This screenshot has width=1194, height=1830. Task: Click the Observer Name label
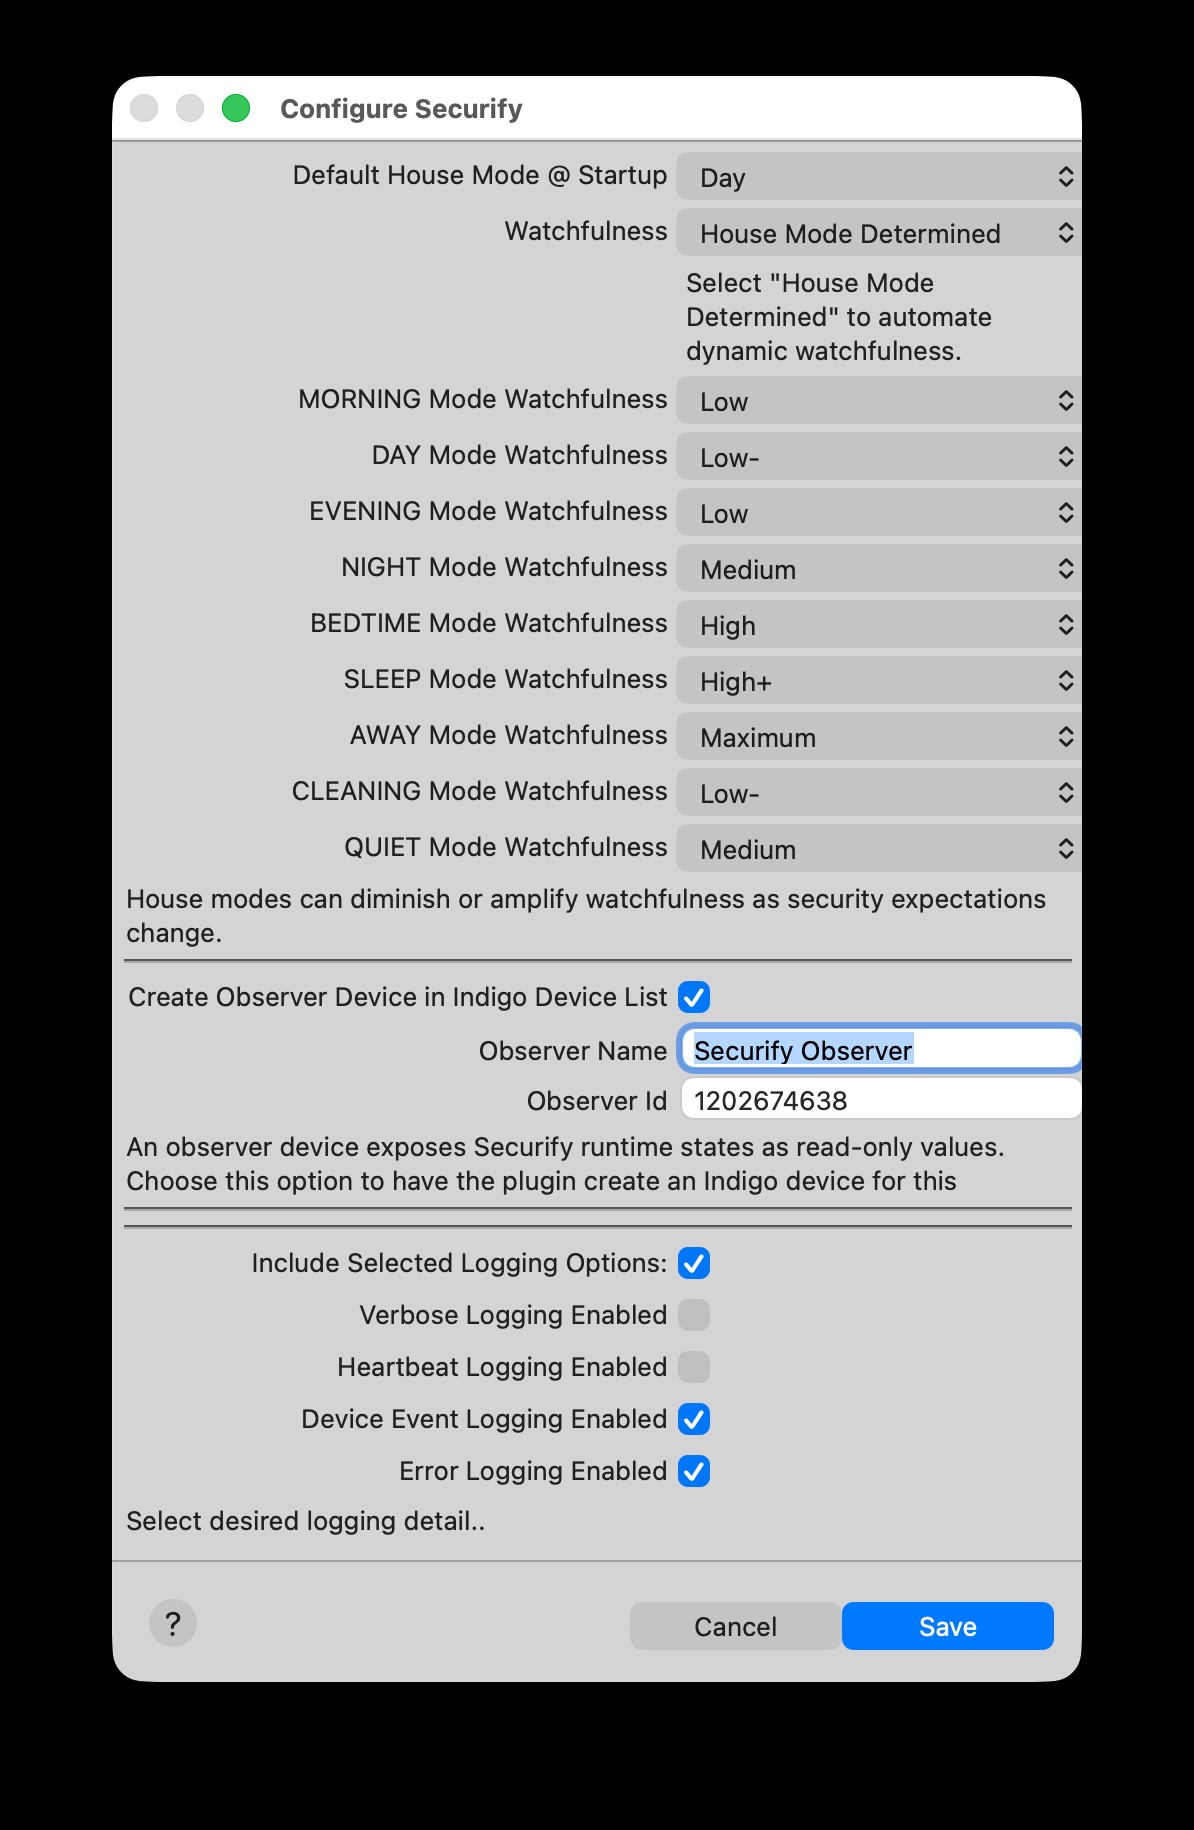(573, 1051)
